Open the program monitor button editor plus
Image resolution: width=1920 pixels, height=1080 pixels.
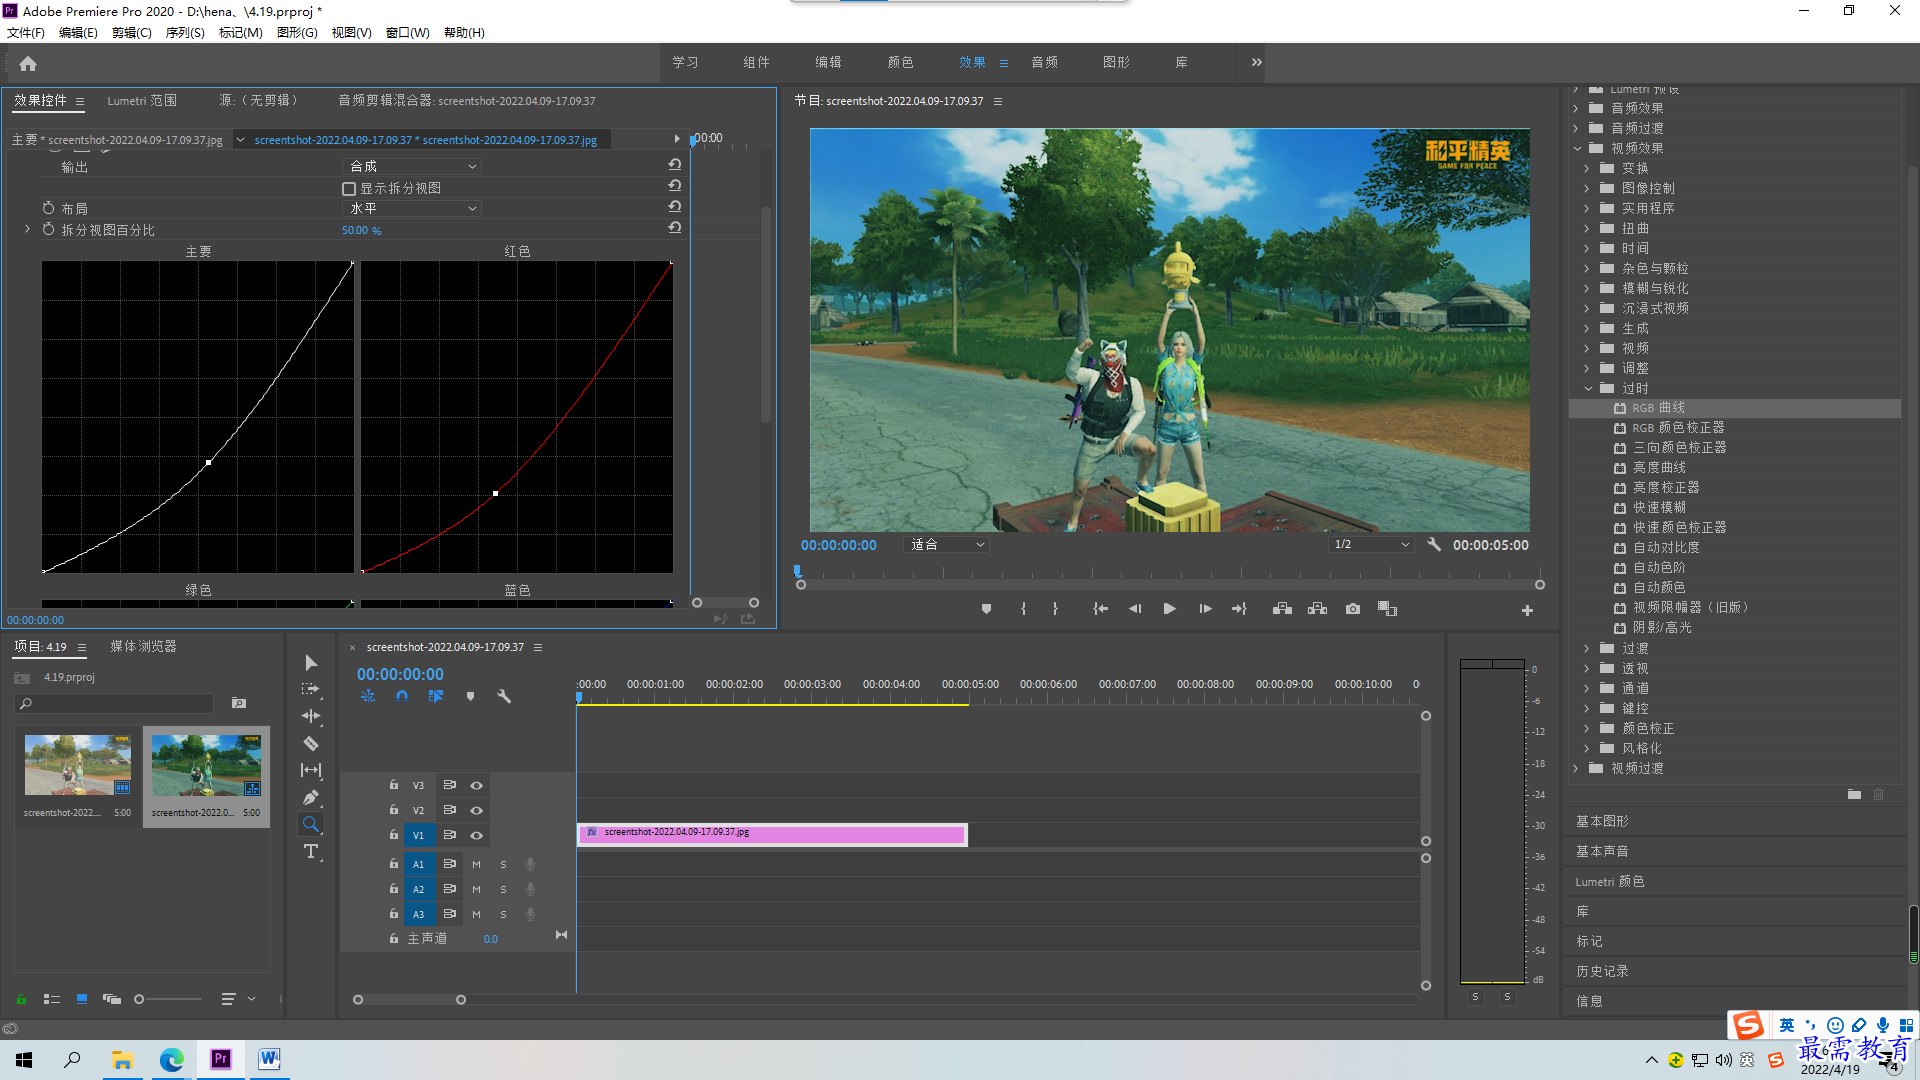click(x=1527, y=610)
